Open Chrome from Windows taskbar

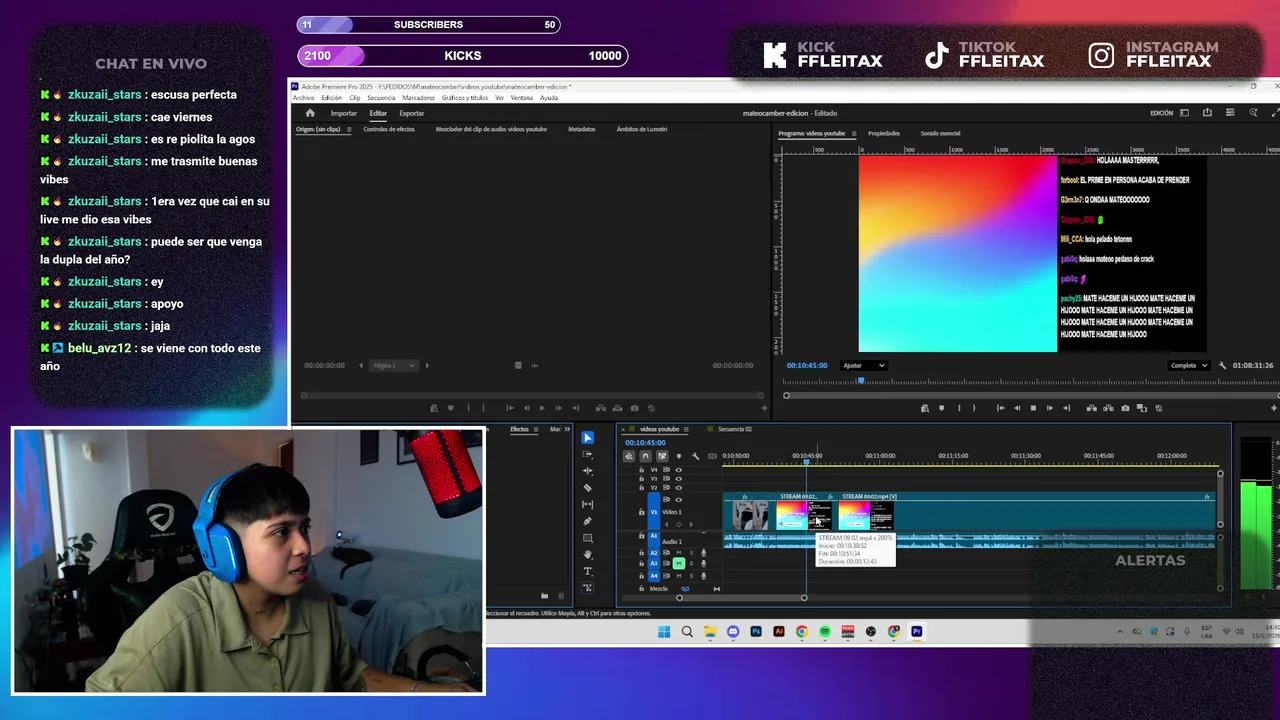pos(802,632)
